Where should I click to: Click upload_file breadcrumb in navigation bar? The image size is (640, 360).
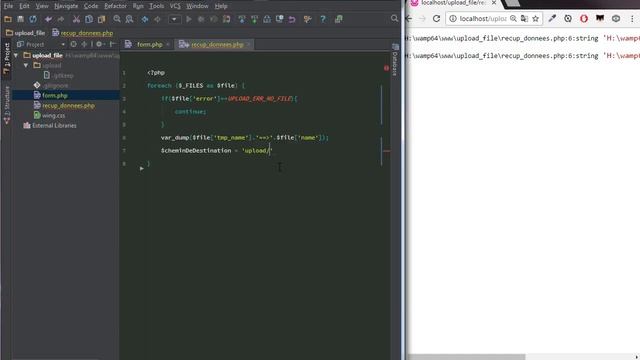click(x=25, y=33)
